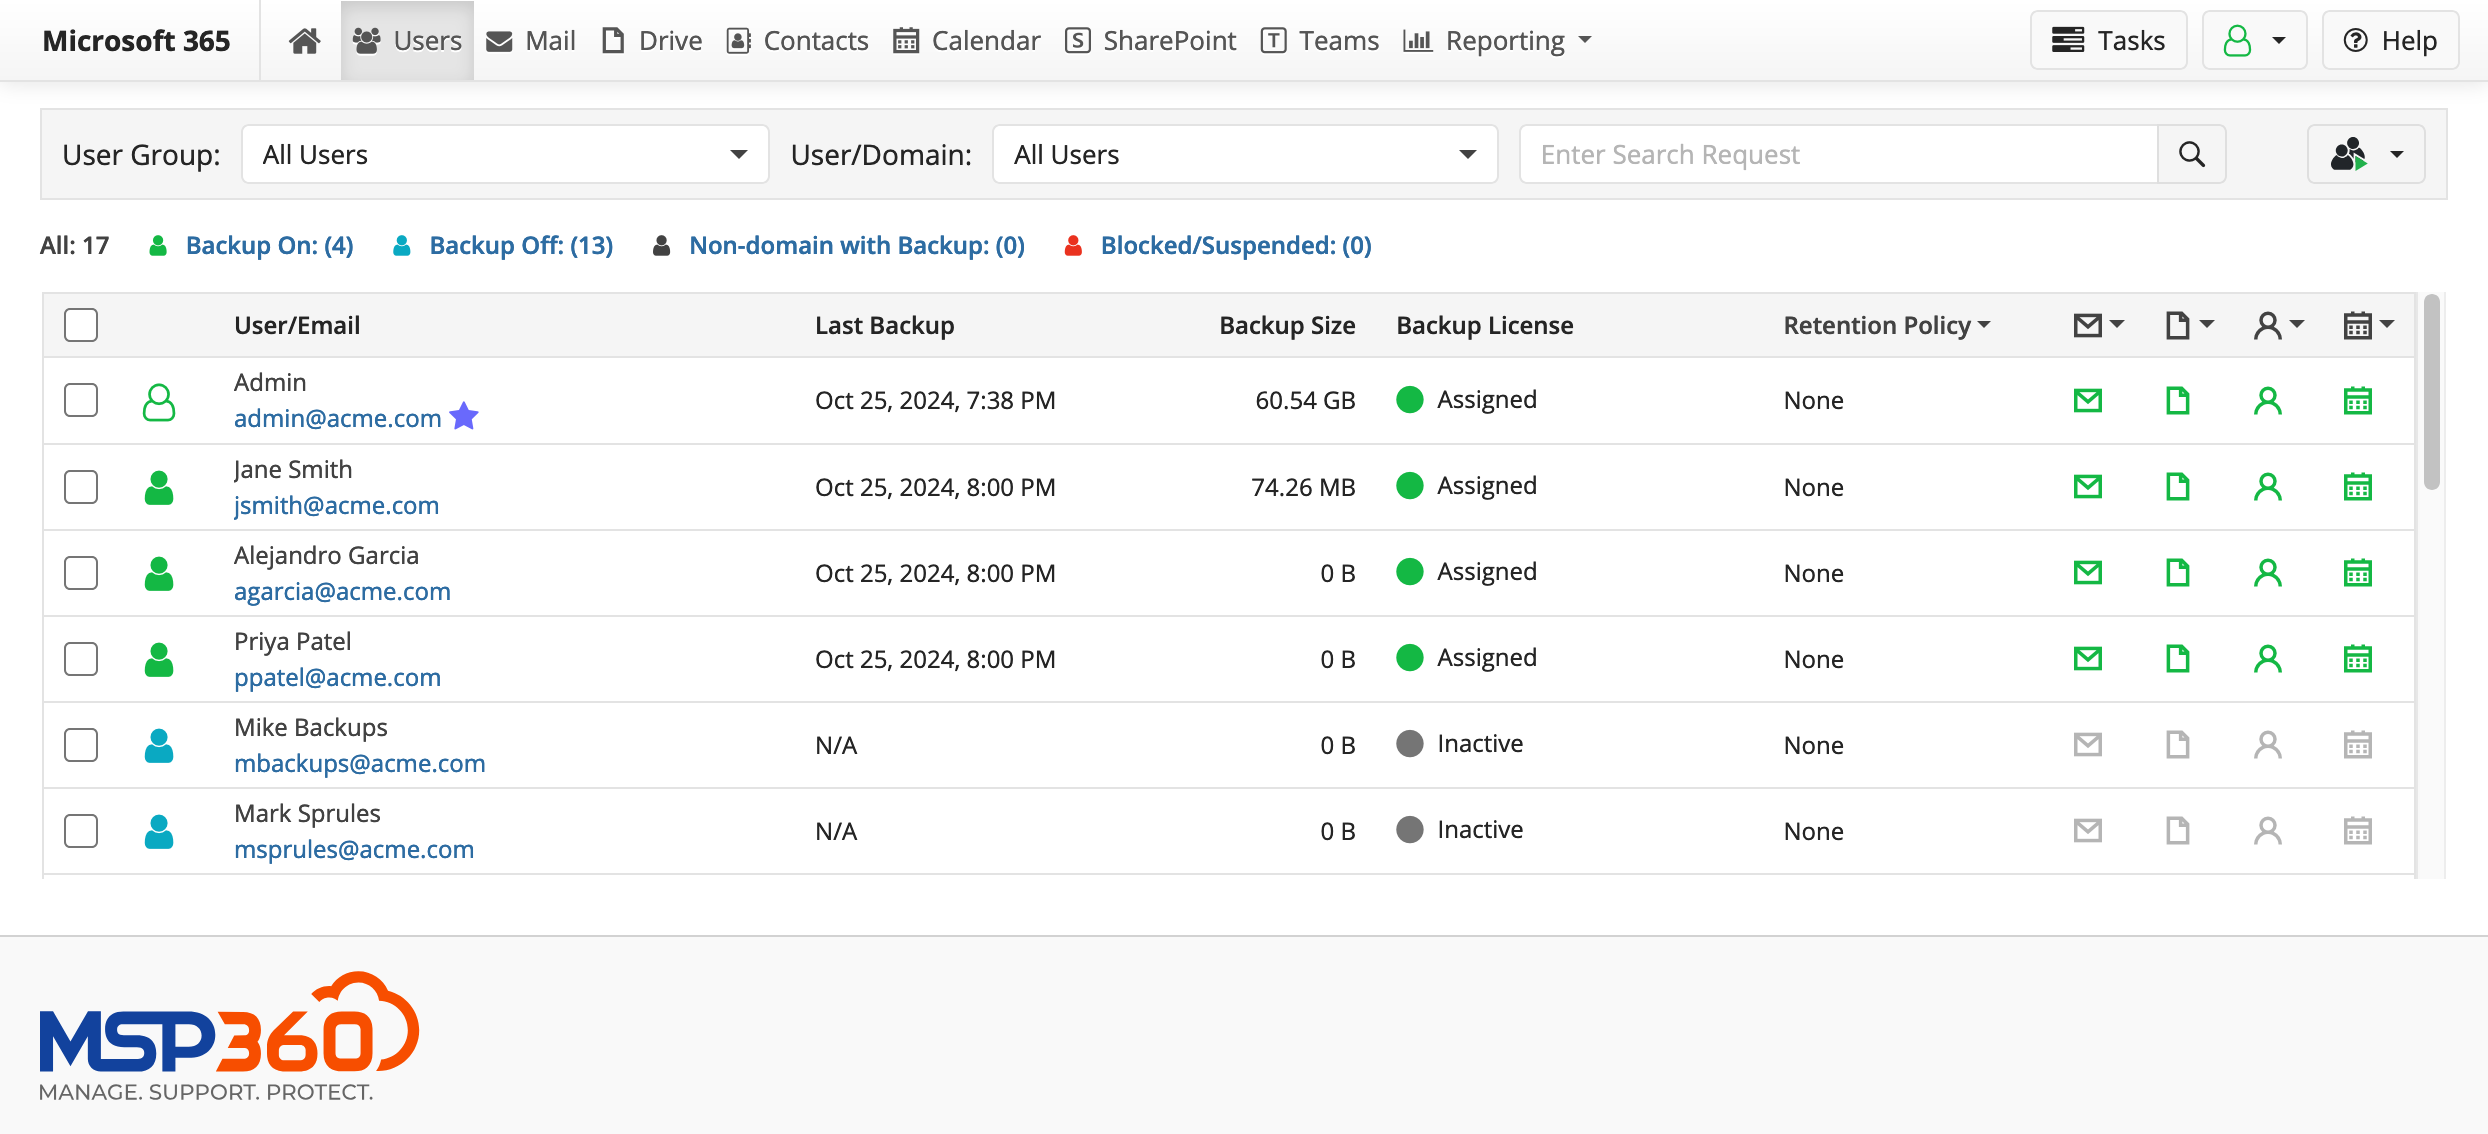The image size is (2488, 1134).
Task: Click Admin's calendar backup icon
Action: [x=2357, y=400]
